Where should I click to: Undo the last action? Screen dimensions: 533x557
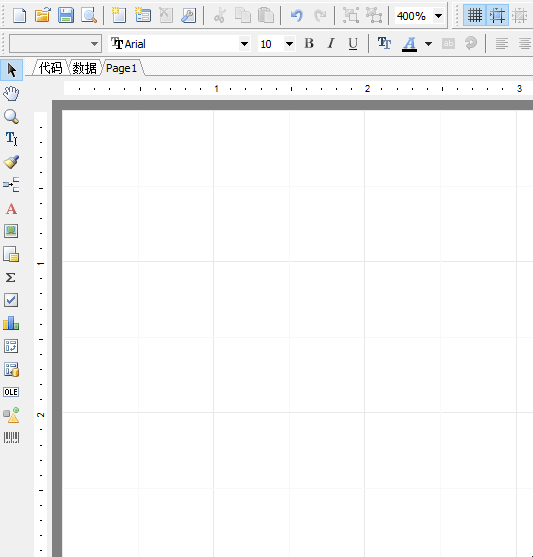pos(297,16)
